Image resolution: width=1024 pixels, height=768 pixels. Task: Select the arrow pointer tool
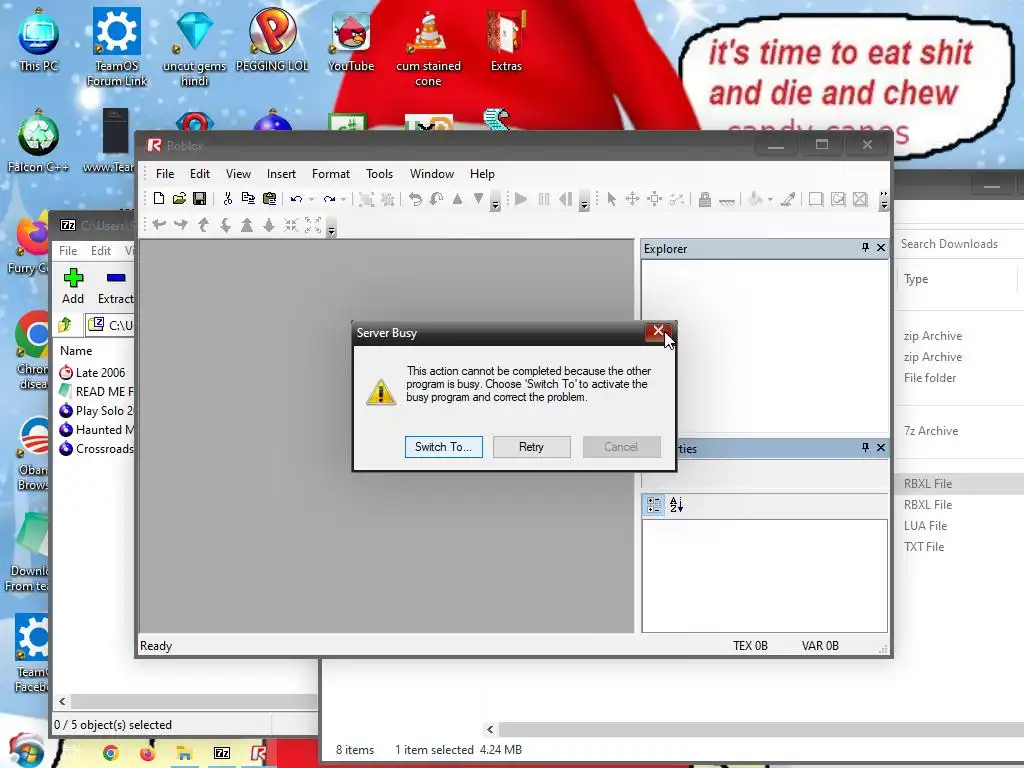click(612, 199)
